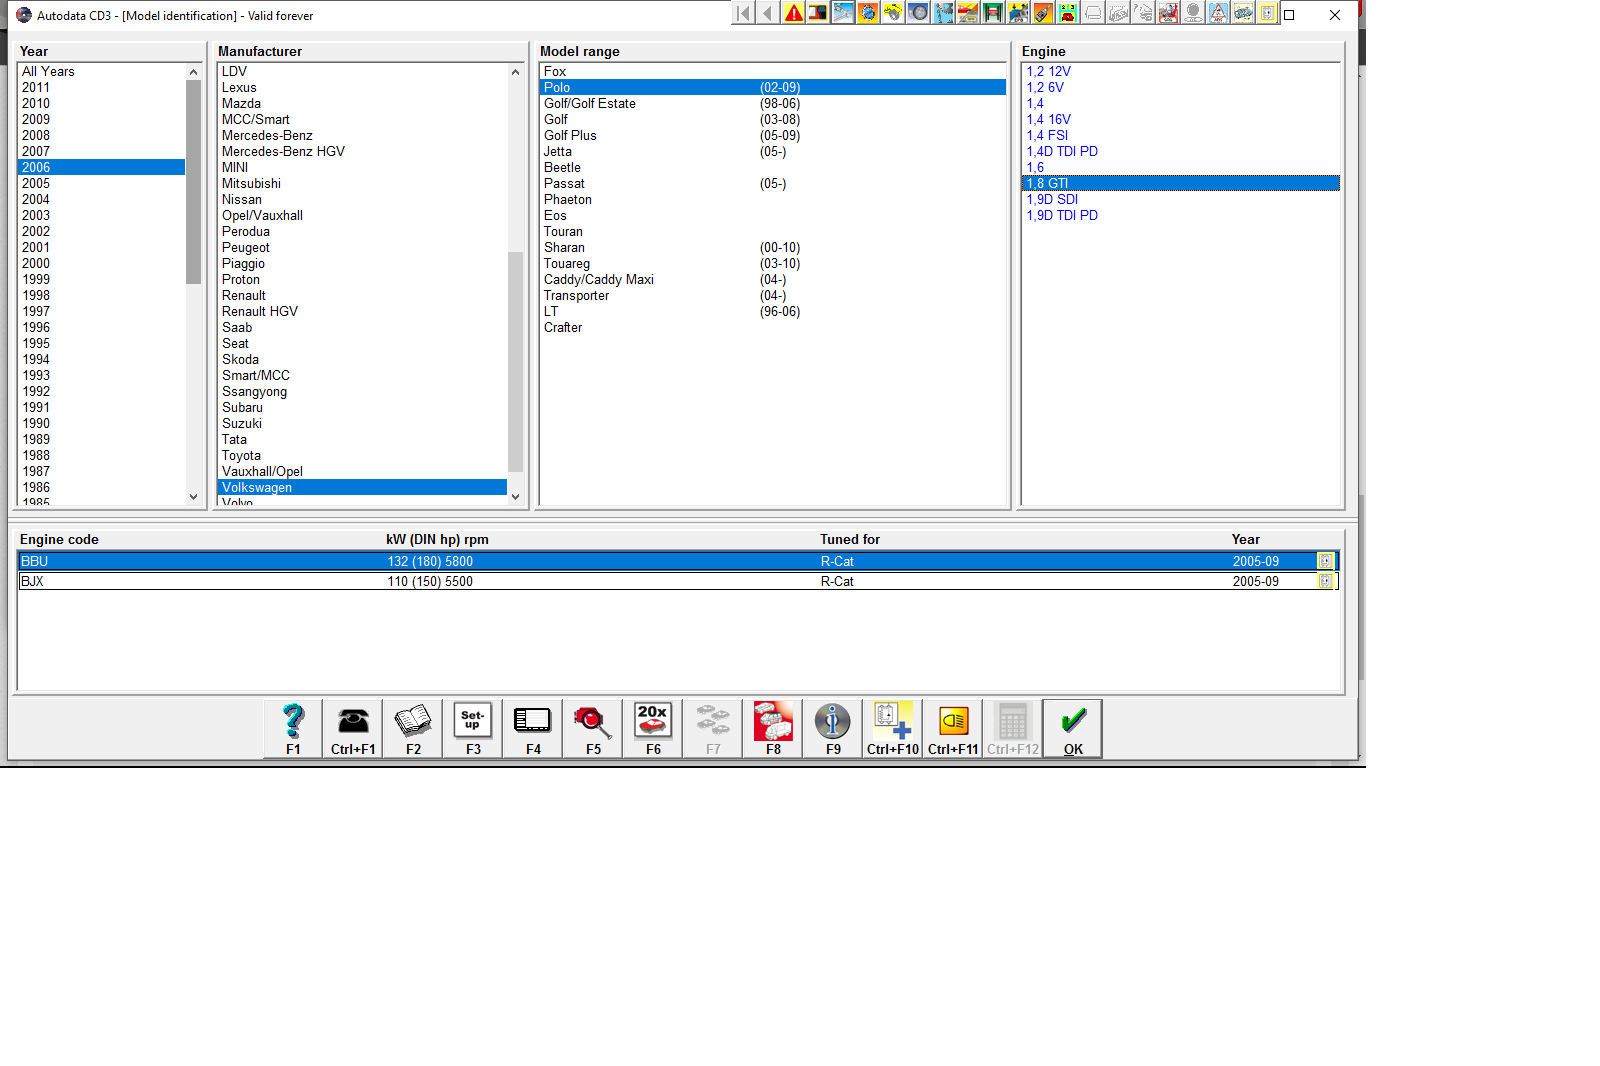Open the F2 book icon
This screenshot has width=1600, height=1066.
click(x=413, y=728)
